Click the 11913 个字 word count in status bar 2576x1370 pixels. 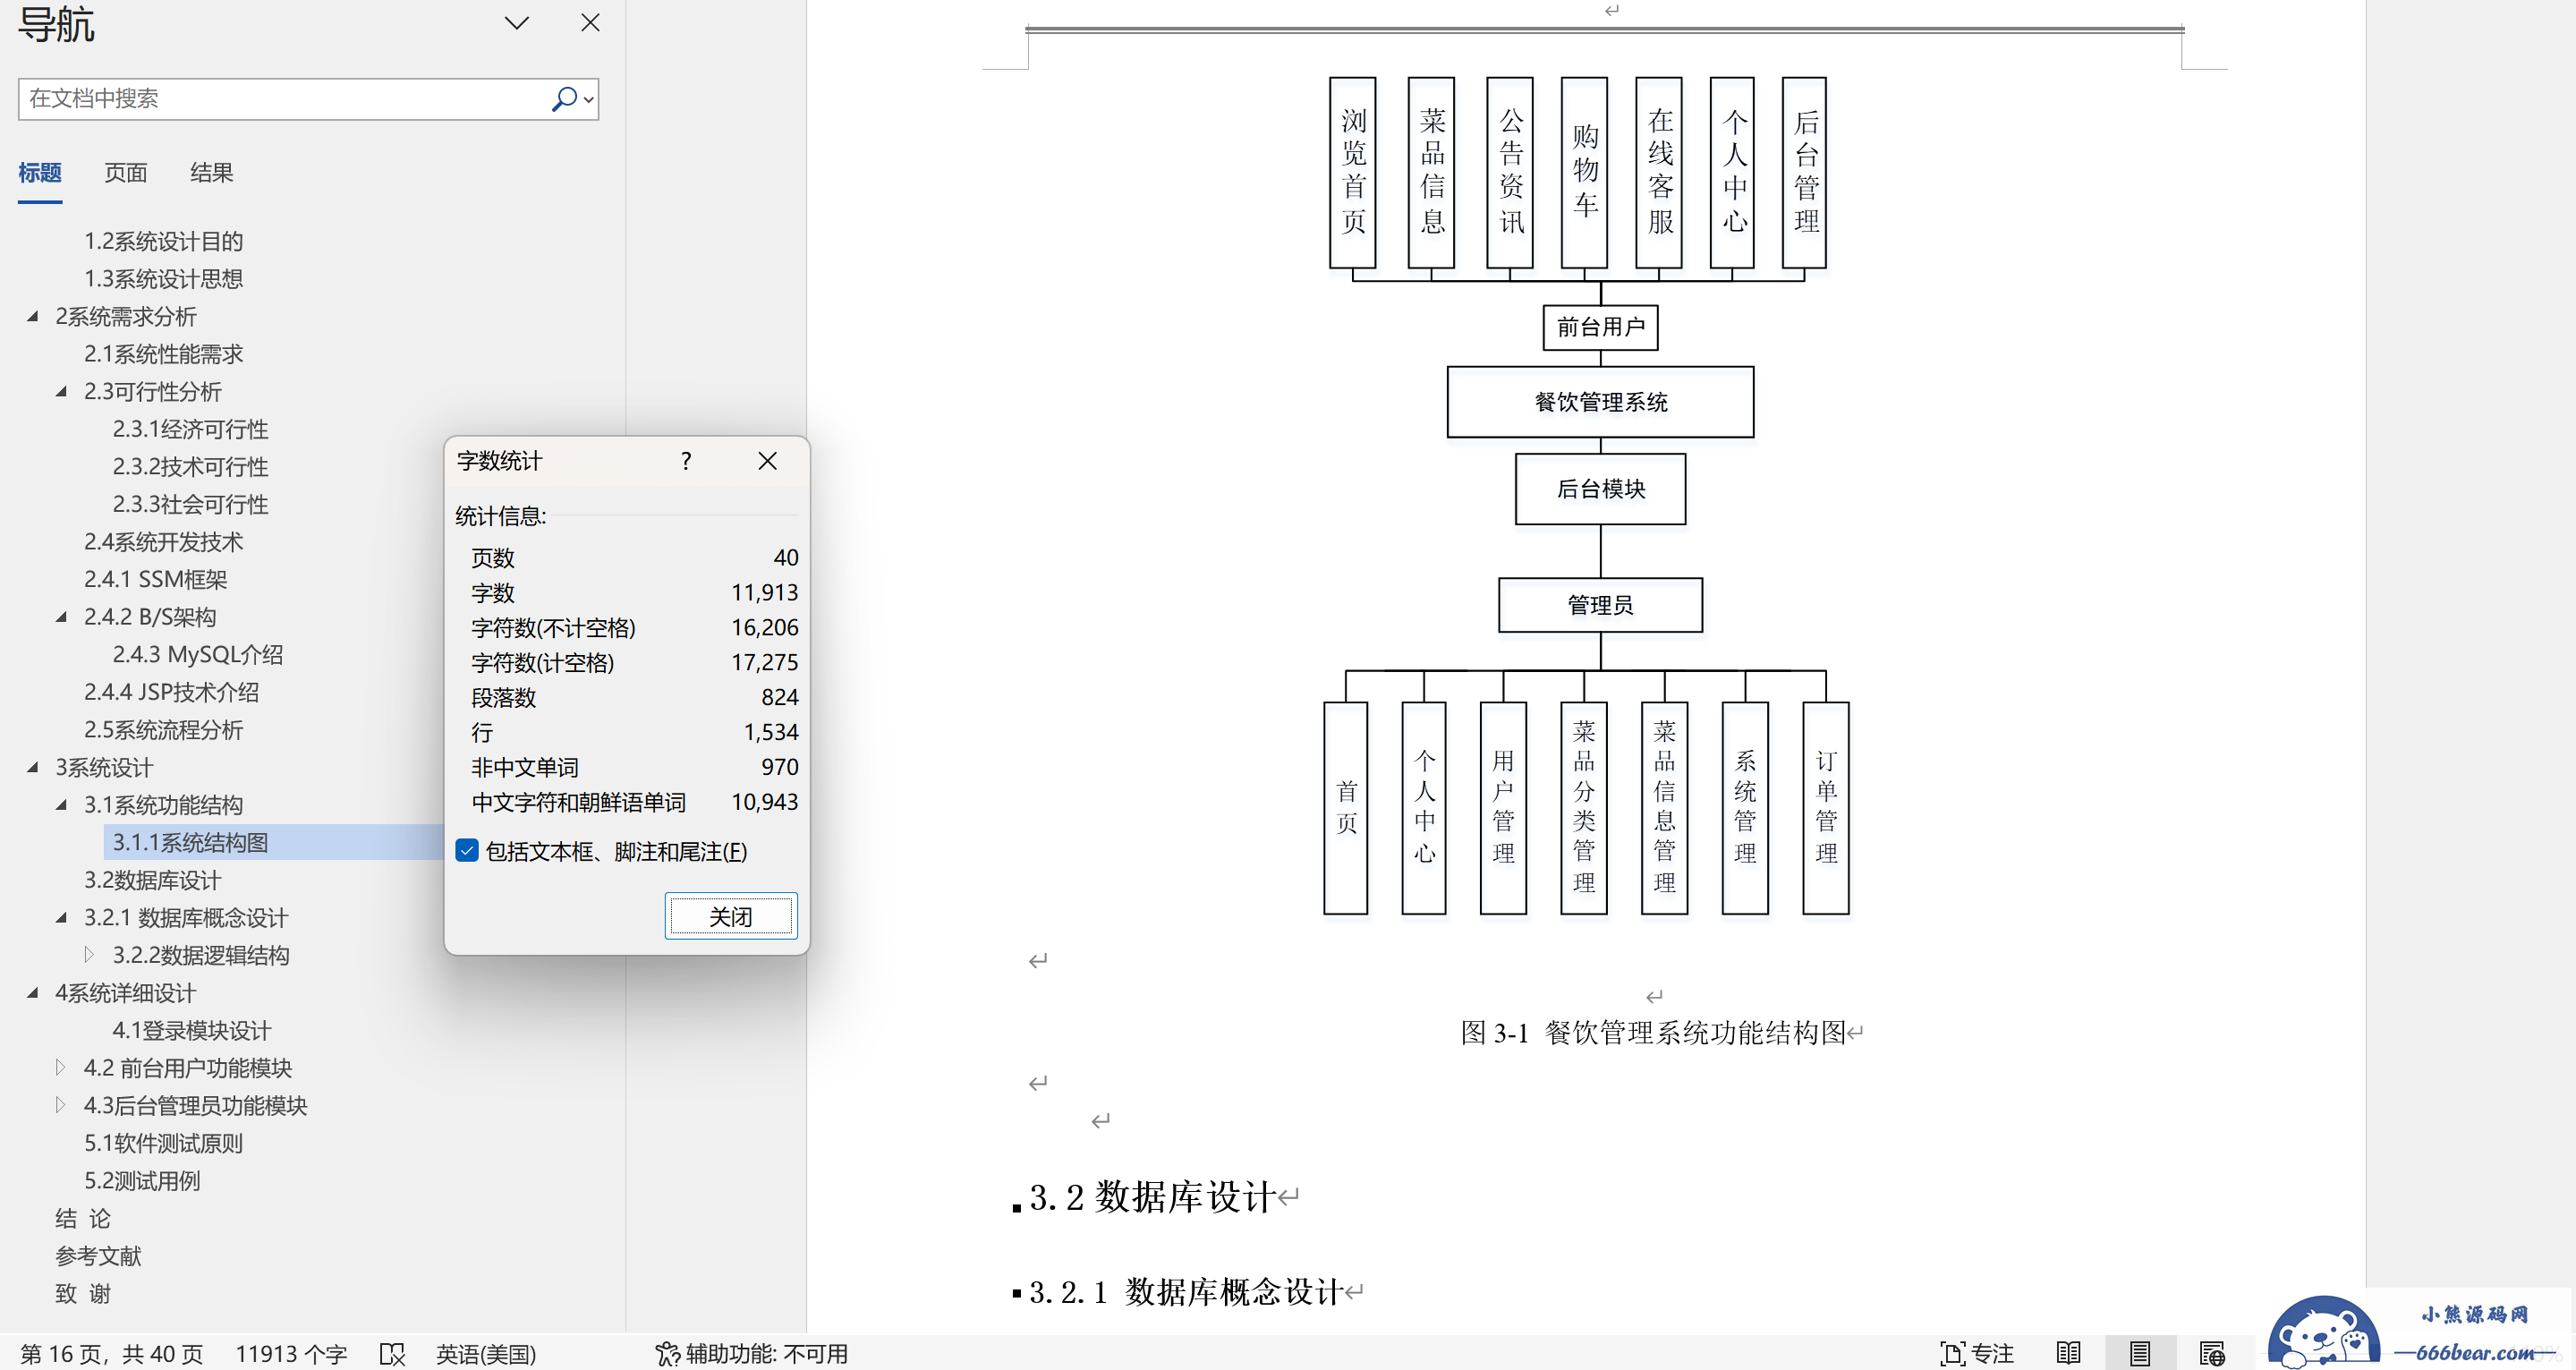[291, 1354]
